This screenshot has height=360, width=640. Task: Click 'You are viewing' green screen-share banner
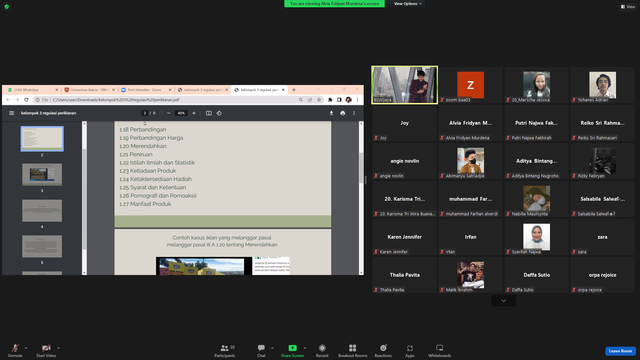click(334, 4)
